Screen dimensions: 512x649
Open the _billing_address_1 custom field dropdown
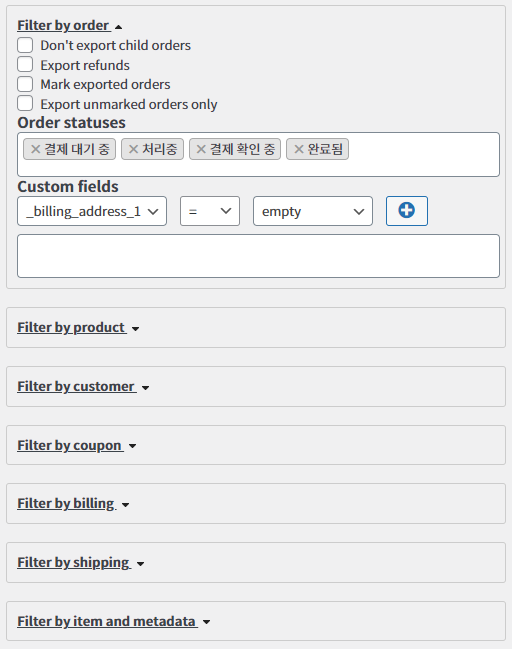point(92,211)
